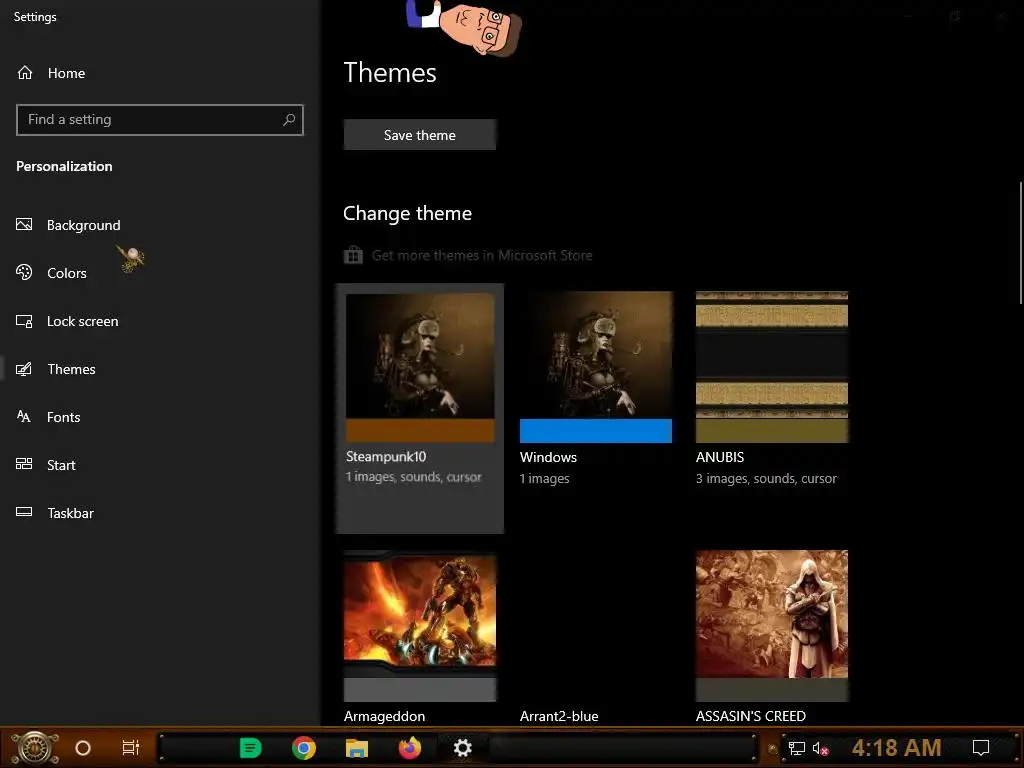
Task: Open Get more themes in Microsoft Store
Action: pos(482,255)
